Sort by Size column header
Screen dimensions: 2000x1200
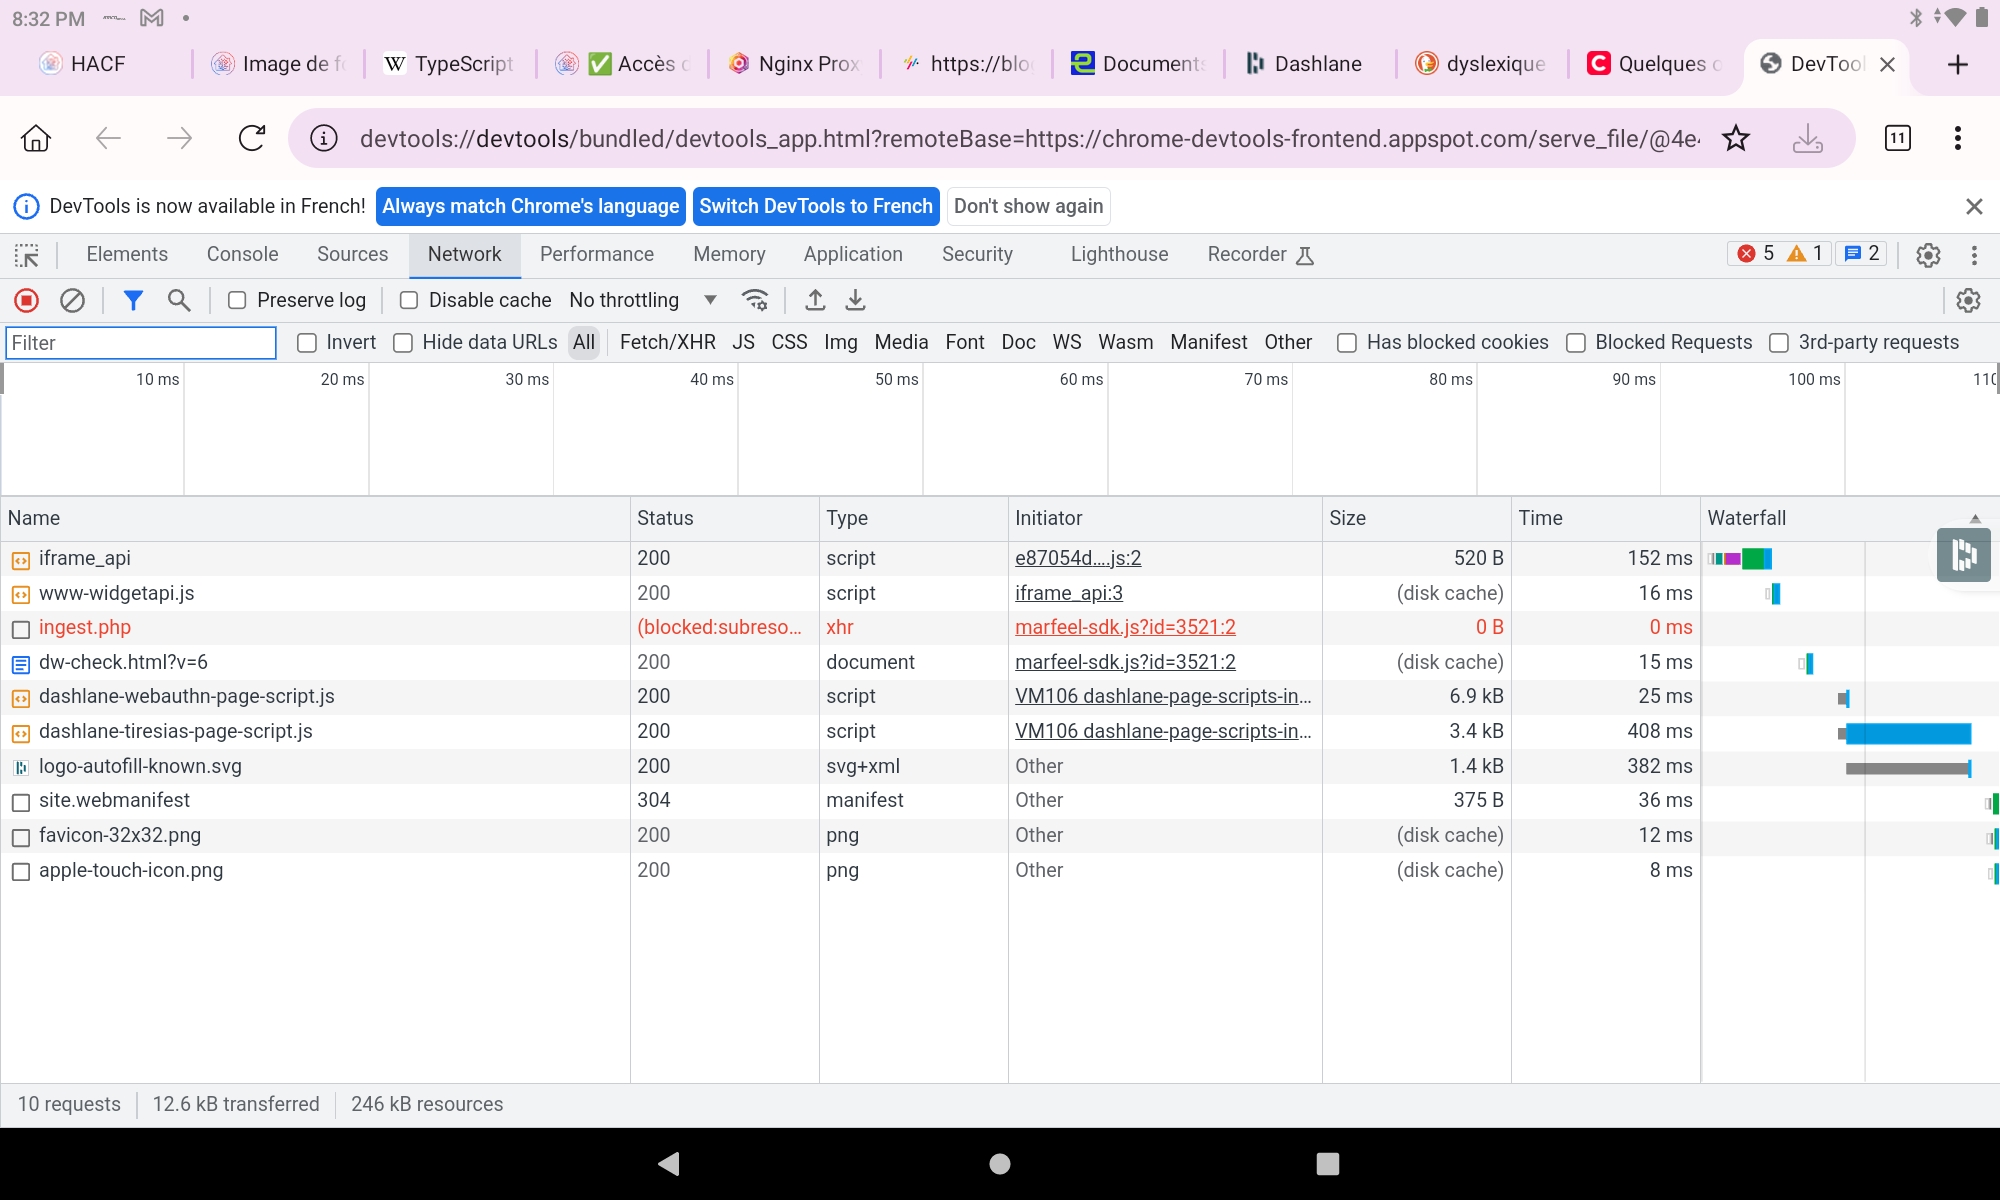pyautogui.click(x=1416, y=518)
